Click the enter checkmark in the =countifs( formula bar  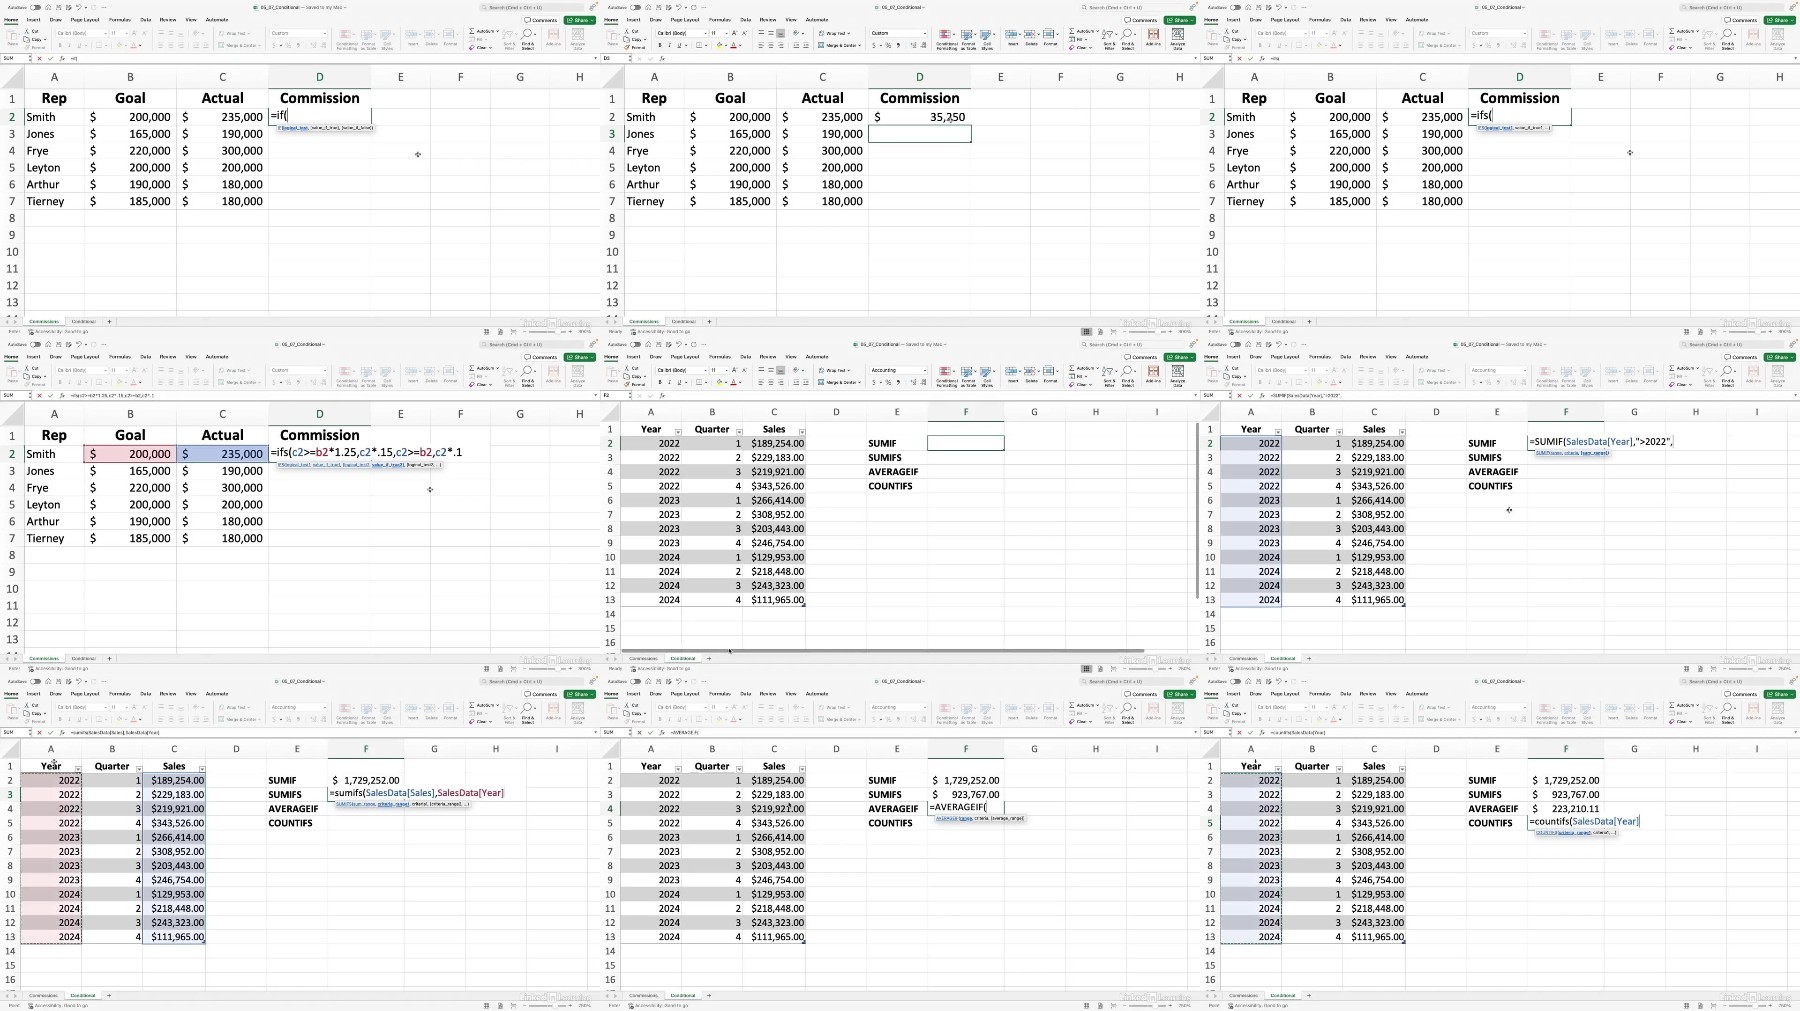(x=1250, y=732)
